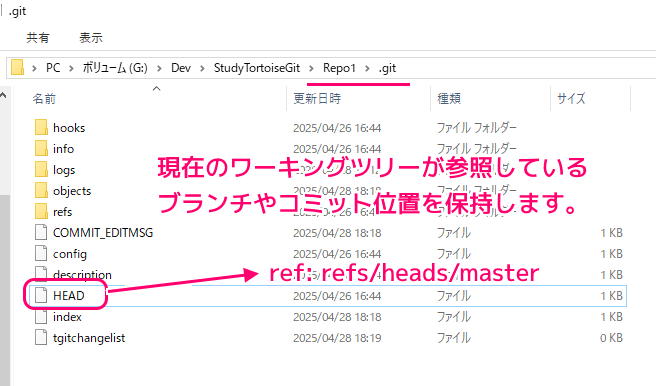Click the index file icon

point(41,317)
